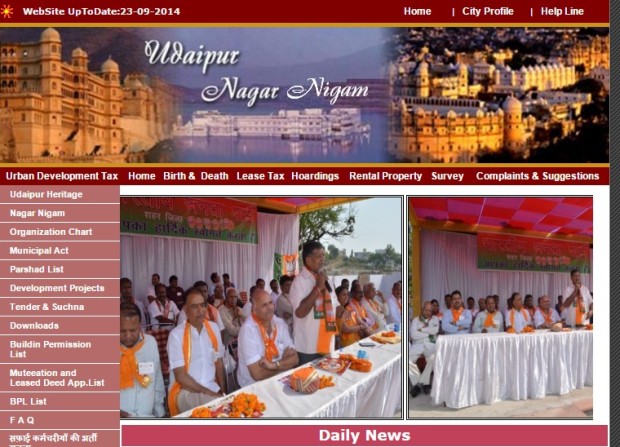The height and width of the screenshot is (447, 620).
Task: Open the Hindi safai karmachari link in the sidebar
Action: pos(60,439)
